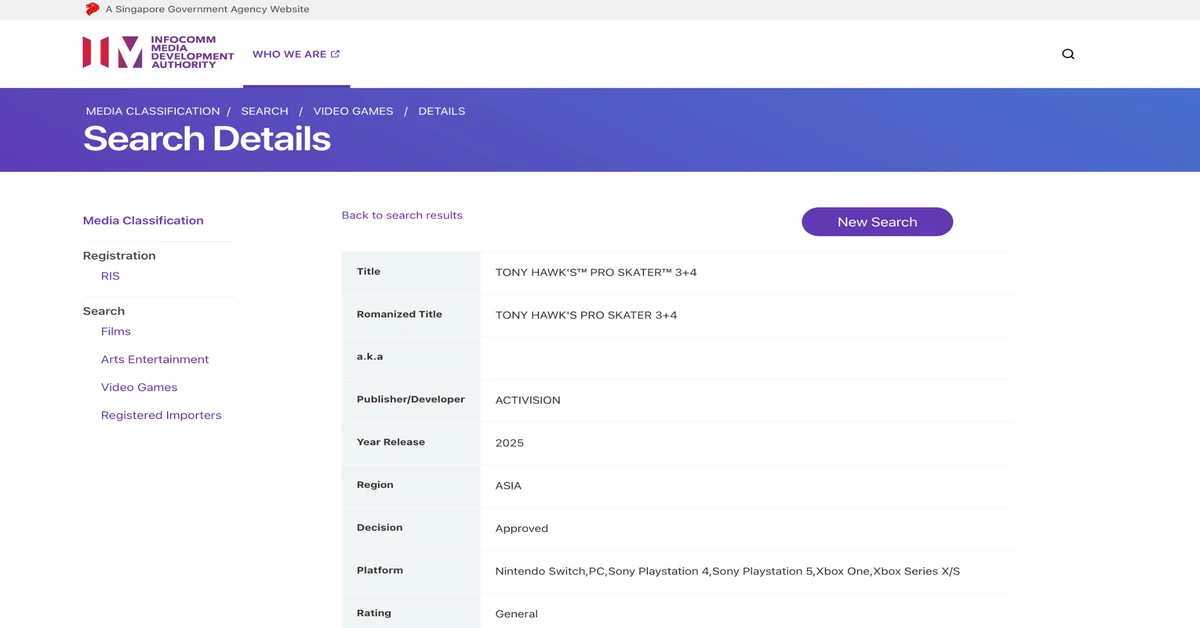Image resolution: width=1200 pixels, height=628 pixels.
Task: Click the Singapore Government lion crest icon
Action: coord(93,9)
